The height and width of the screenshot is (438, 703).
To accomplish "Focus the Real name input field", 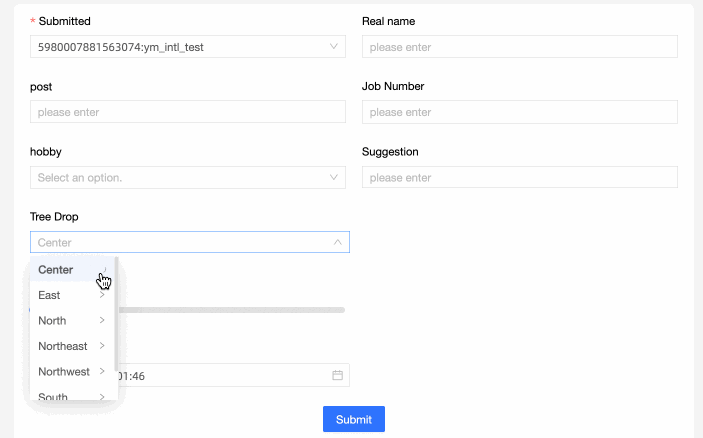I will tap(520, 47).
